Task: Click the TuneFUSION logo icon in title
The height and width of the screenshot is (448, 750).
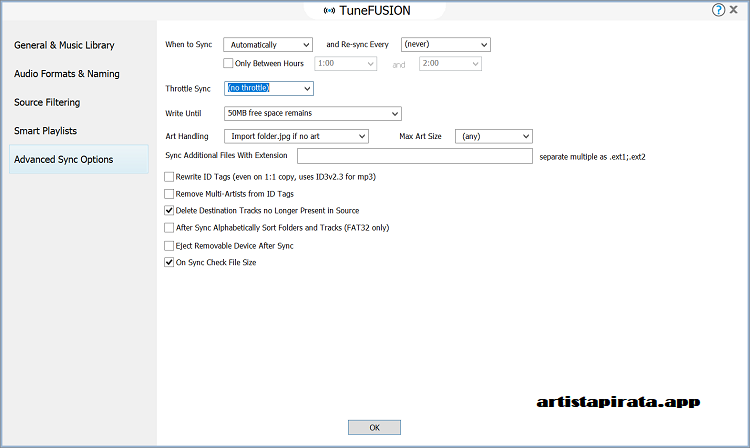Action: tap(330, 11)
